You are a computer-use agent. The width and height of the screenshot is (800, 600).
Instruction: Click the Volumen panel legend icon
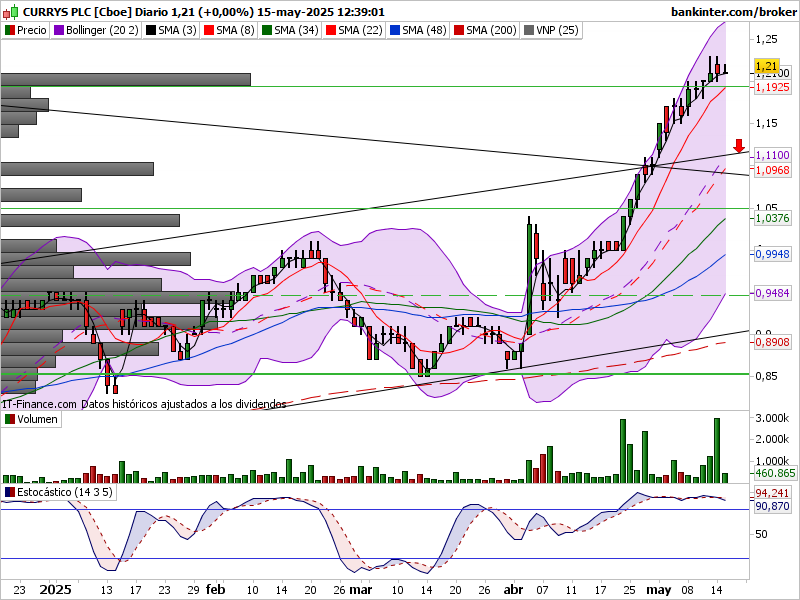click(x=9, y=419)
